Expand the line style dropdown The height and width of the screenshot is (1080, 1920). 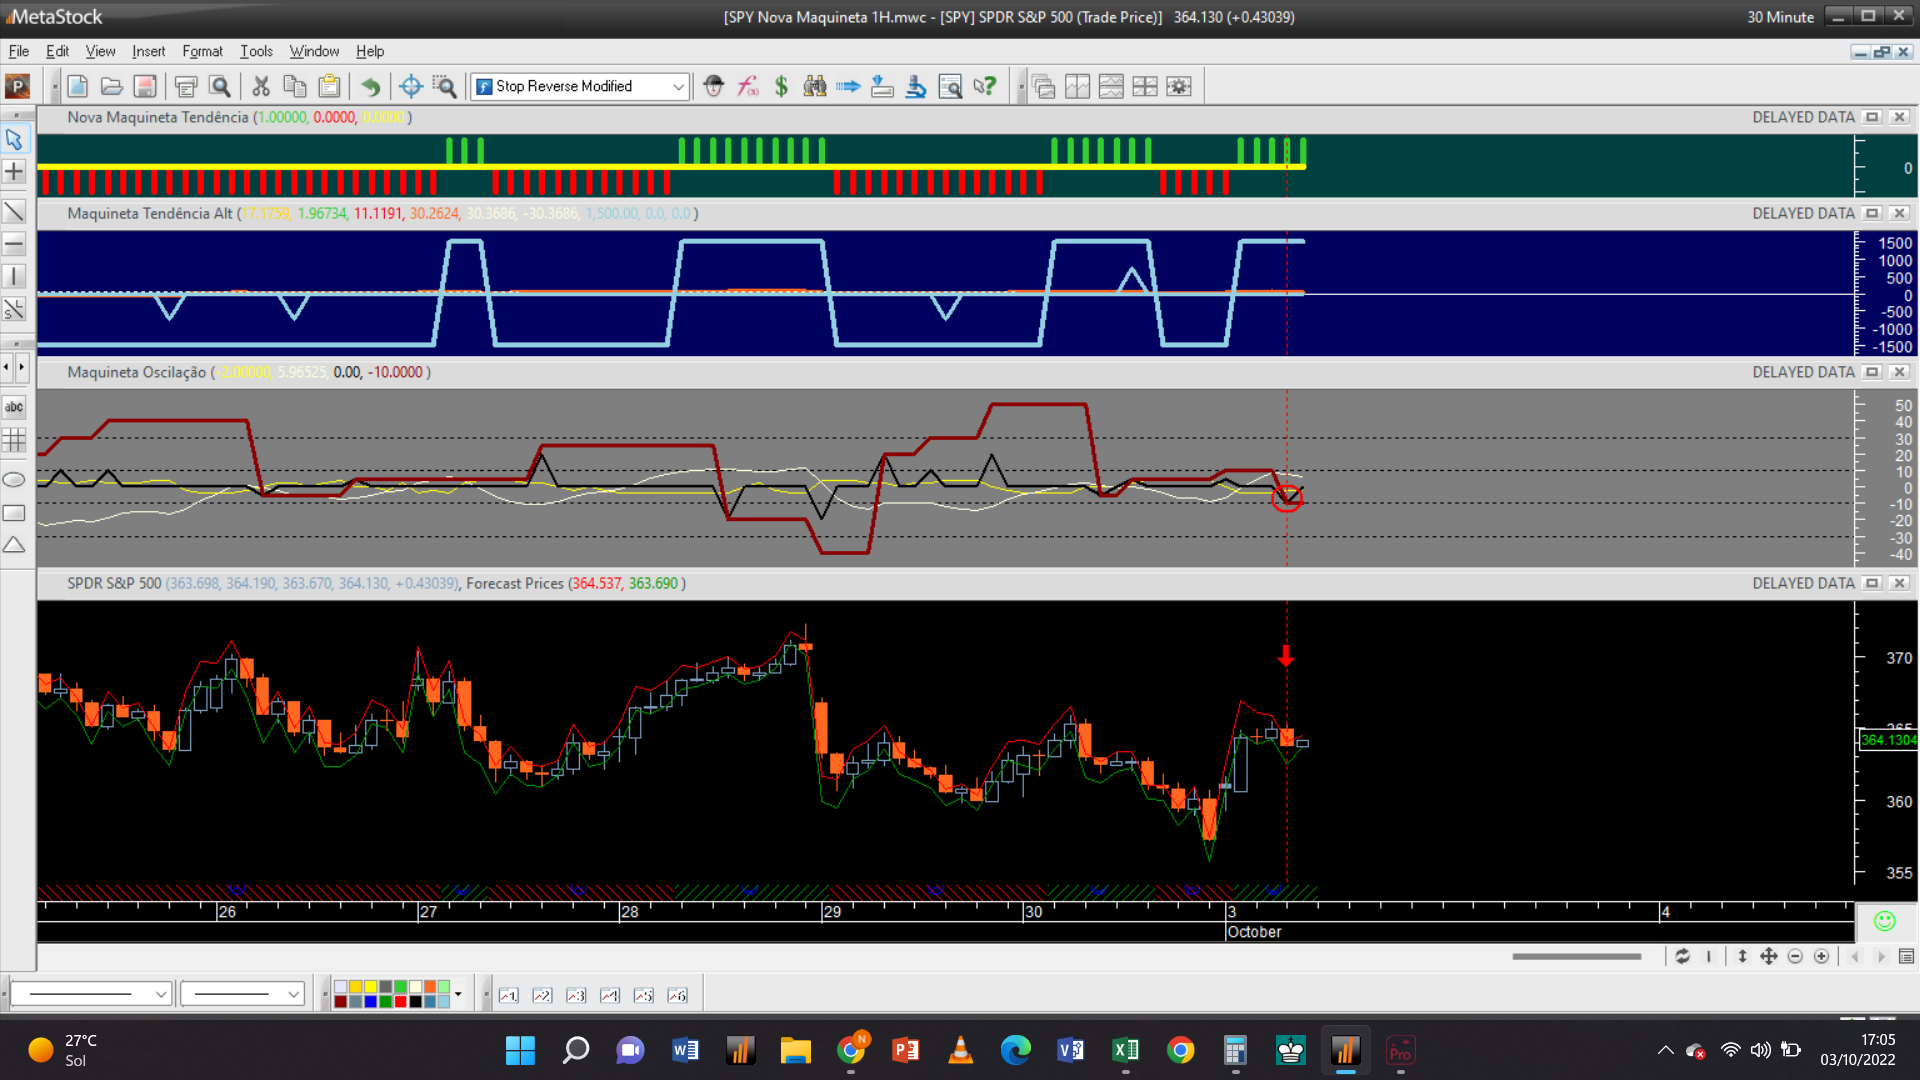pos(160,994)
